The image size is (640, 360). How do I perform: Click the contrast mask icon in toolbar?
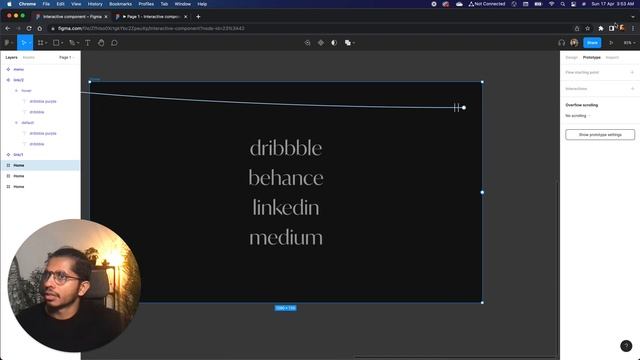pos(334,43)
